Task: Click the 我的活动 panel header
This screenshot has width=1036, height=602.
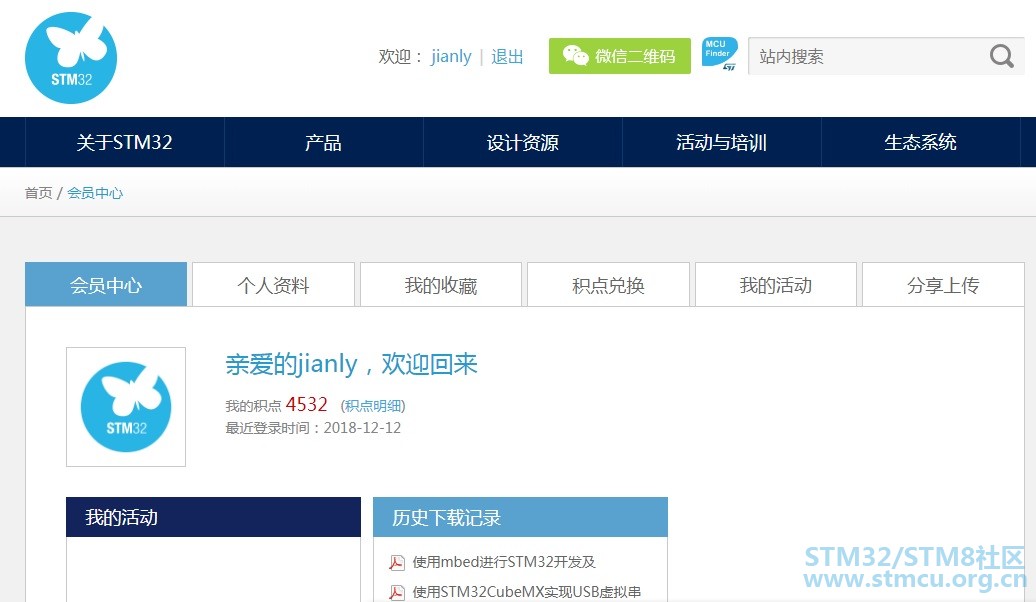Action: [213, 517]
